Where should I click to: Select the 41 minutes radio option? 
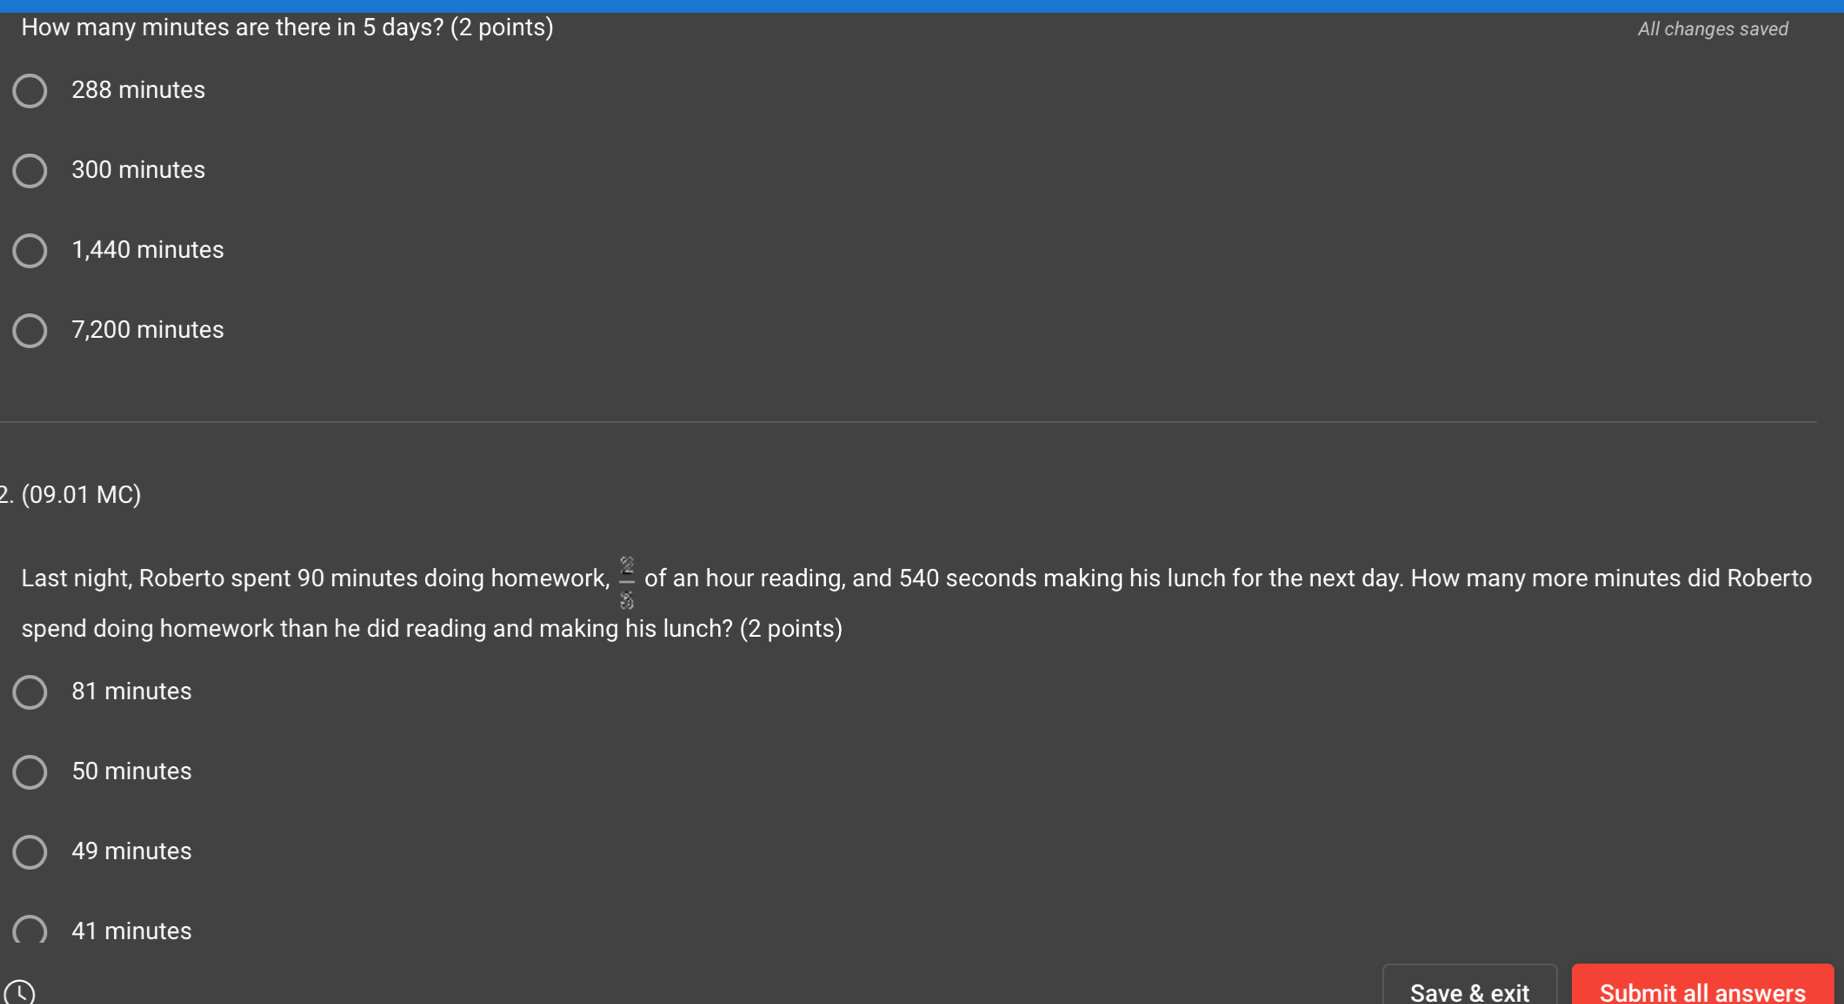coord(30,930)
